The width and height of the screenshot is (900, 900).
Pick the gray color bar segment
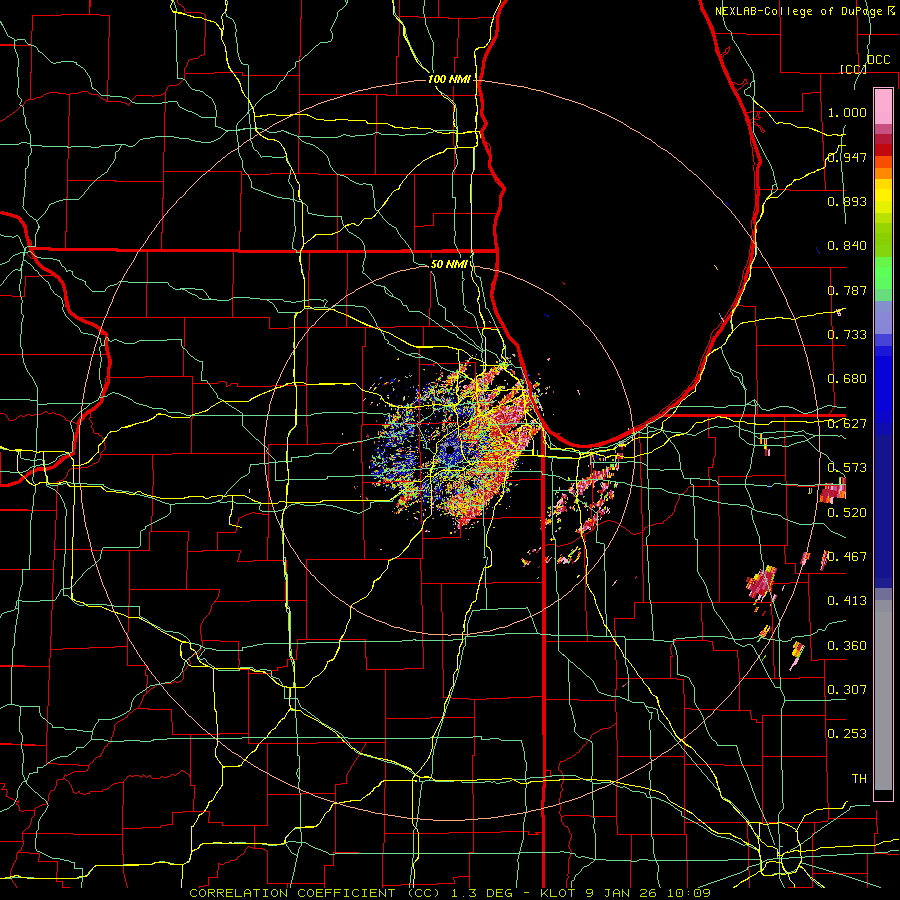click(883, 695)
